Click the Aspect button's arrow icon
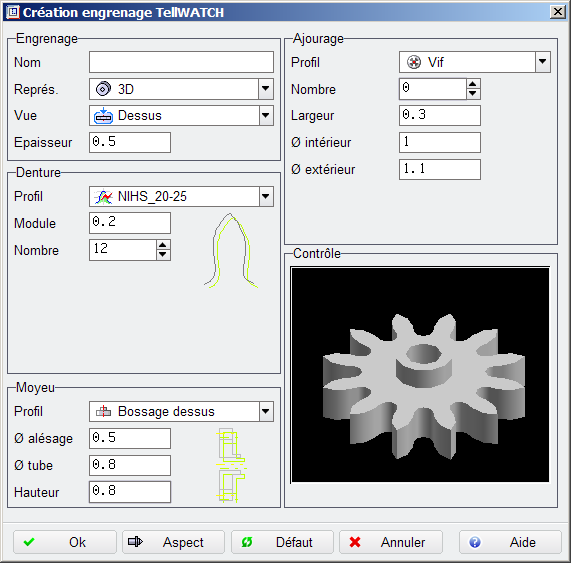The width and height of the screenshot is (571, 563). point(135,542)
